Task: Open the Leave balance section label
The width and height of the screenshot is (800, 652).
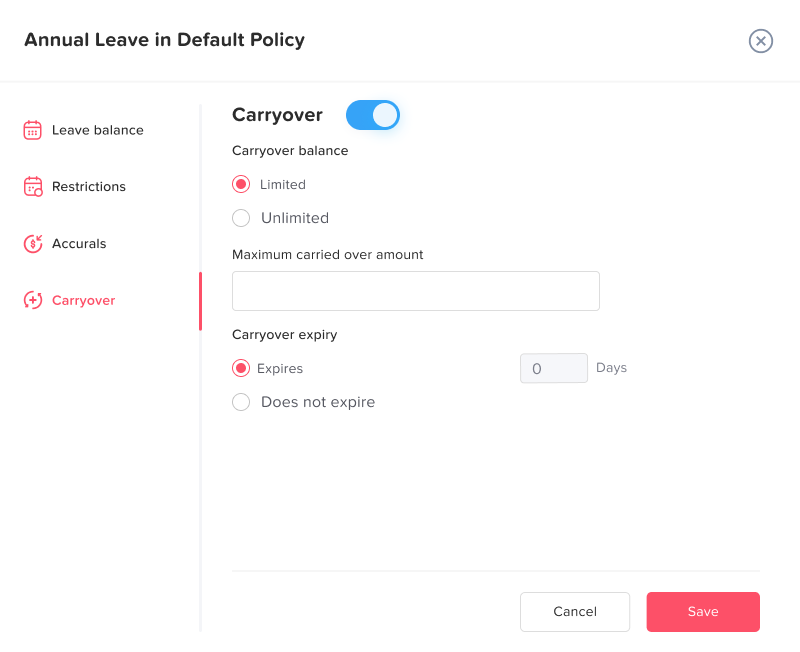Action: pyautogui.click(x=97, y=130)
